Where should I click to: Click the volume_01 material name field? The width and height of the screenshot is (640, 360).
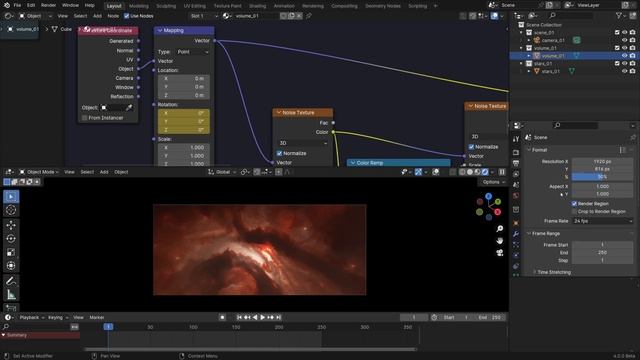coord(256,16)
